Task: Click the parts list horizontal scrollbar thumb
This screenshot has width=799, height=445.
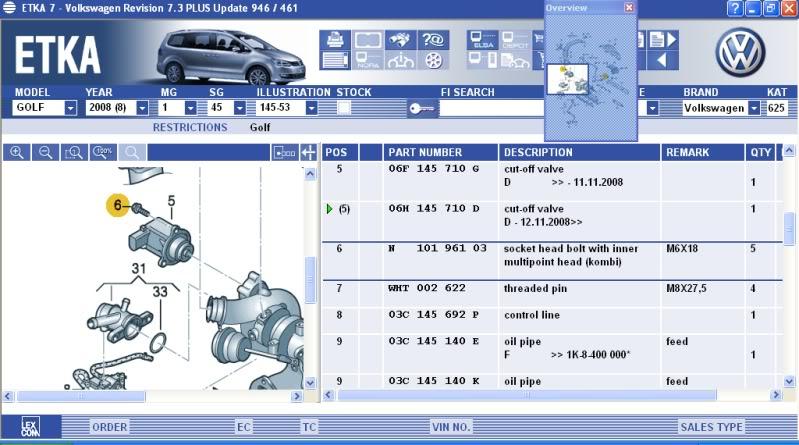Action: pos(527,395)
